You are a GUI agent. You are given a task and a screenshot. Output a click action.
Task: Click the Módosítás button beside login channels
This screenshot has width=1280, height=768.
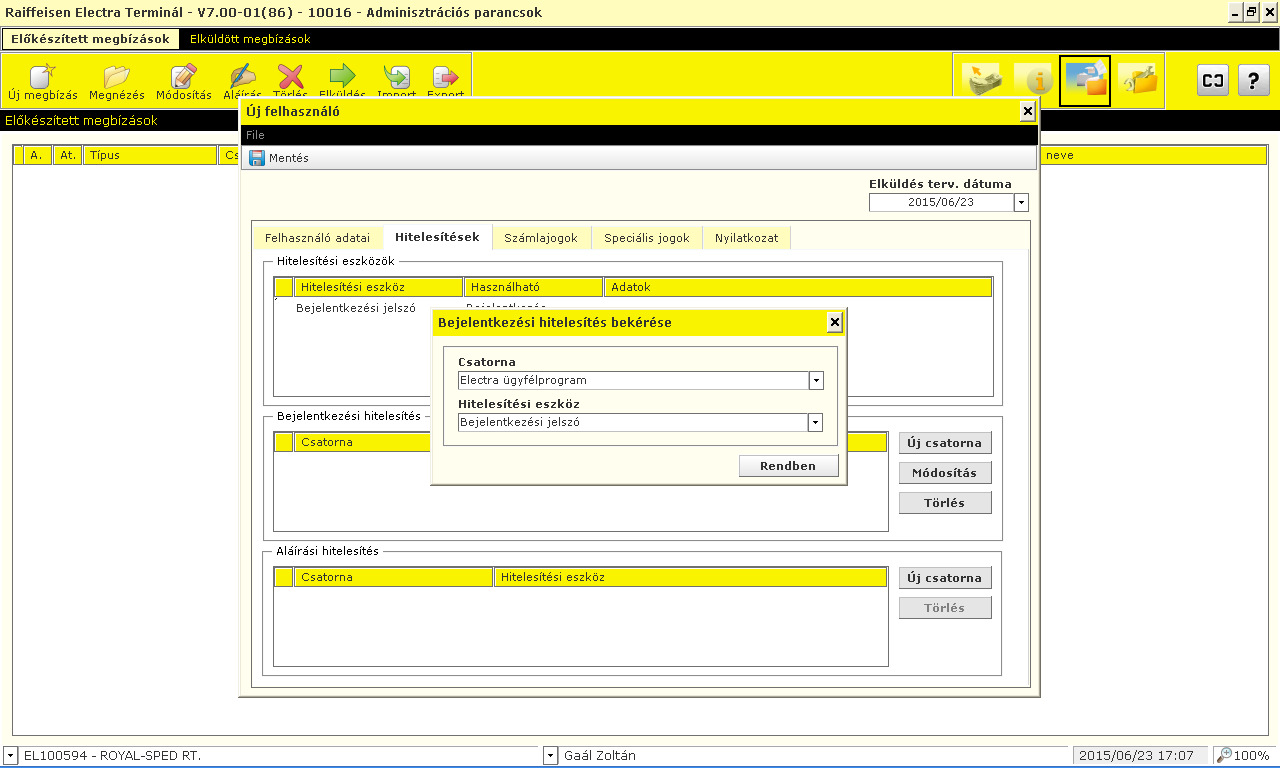(x=945, y=473)
